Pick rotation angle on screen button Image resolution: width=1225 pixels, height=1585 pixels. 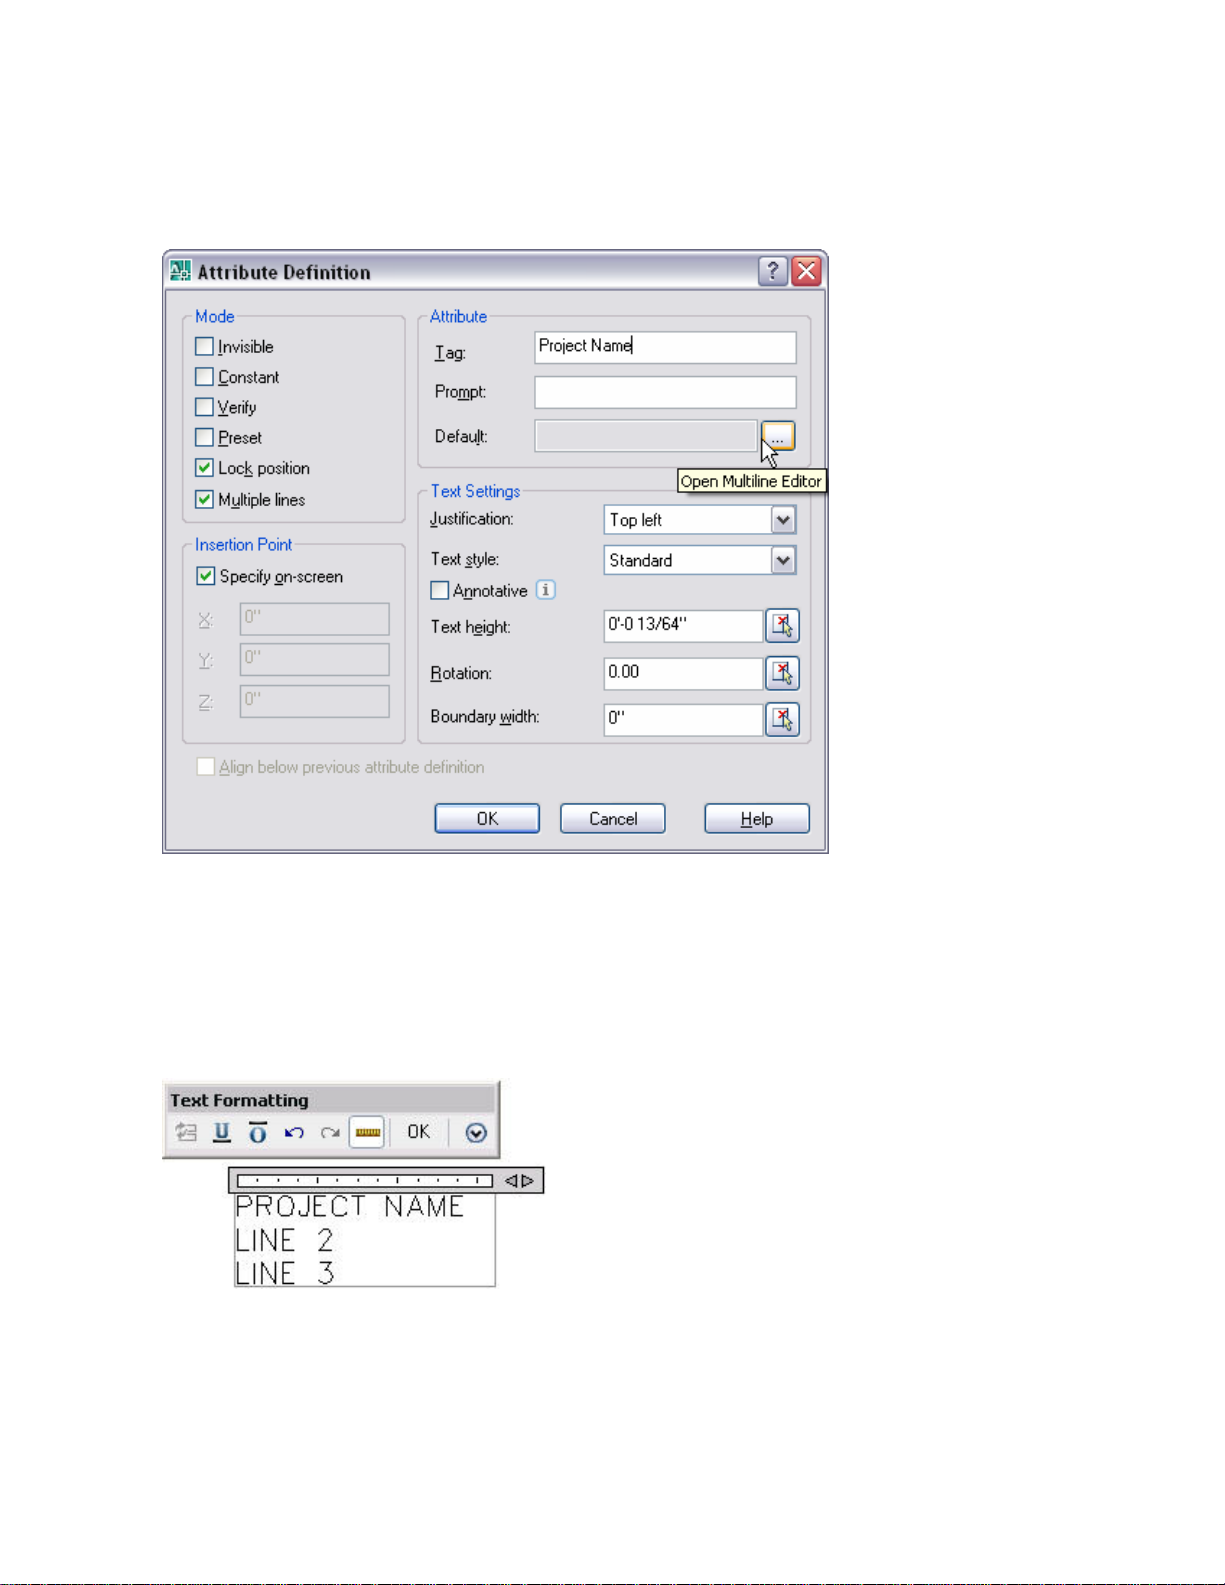tap(782, 673)
